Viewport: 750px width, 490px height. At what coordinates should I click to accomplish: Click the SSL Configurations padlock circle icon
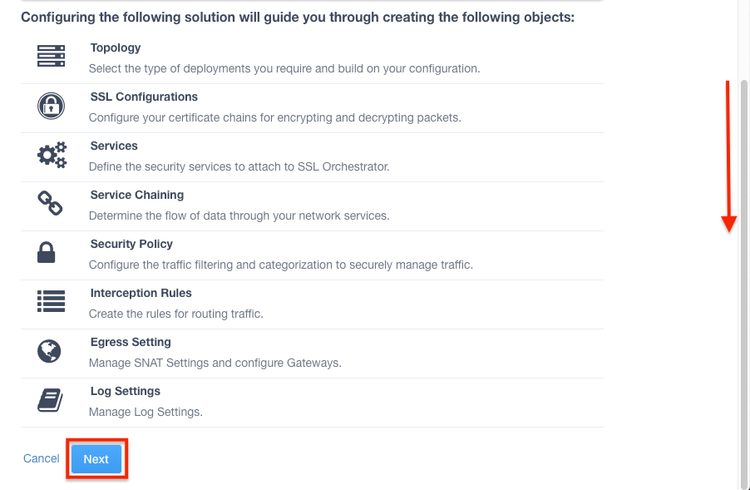pos(50,106)
